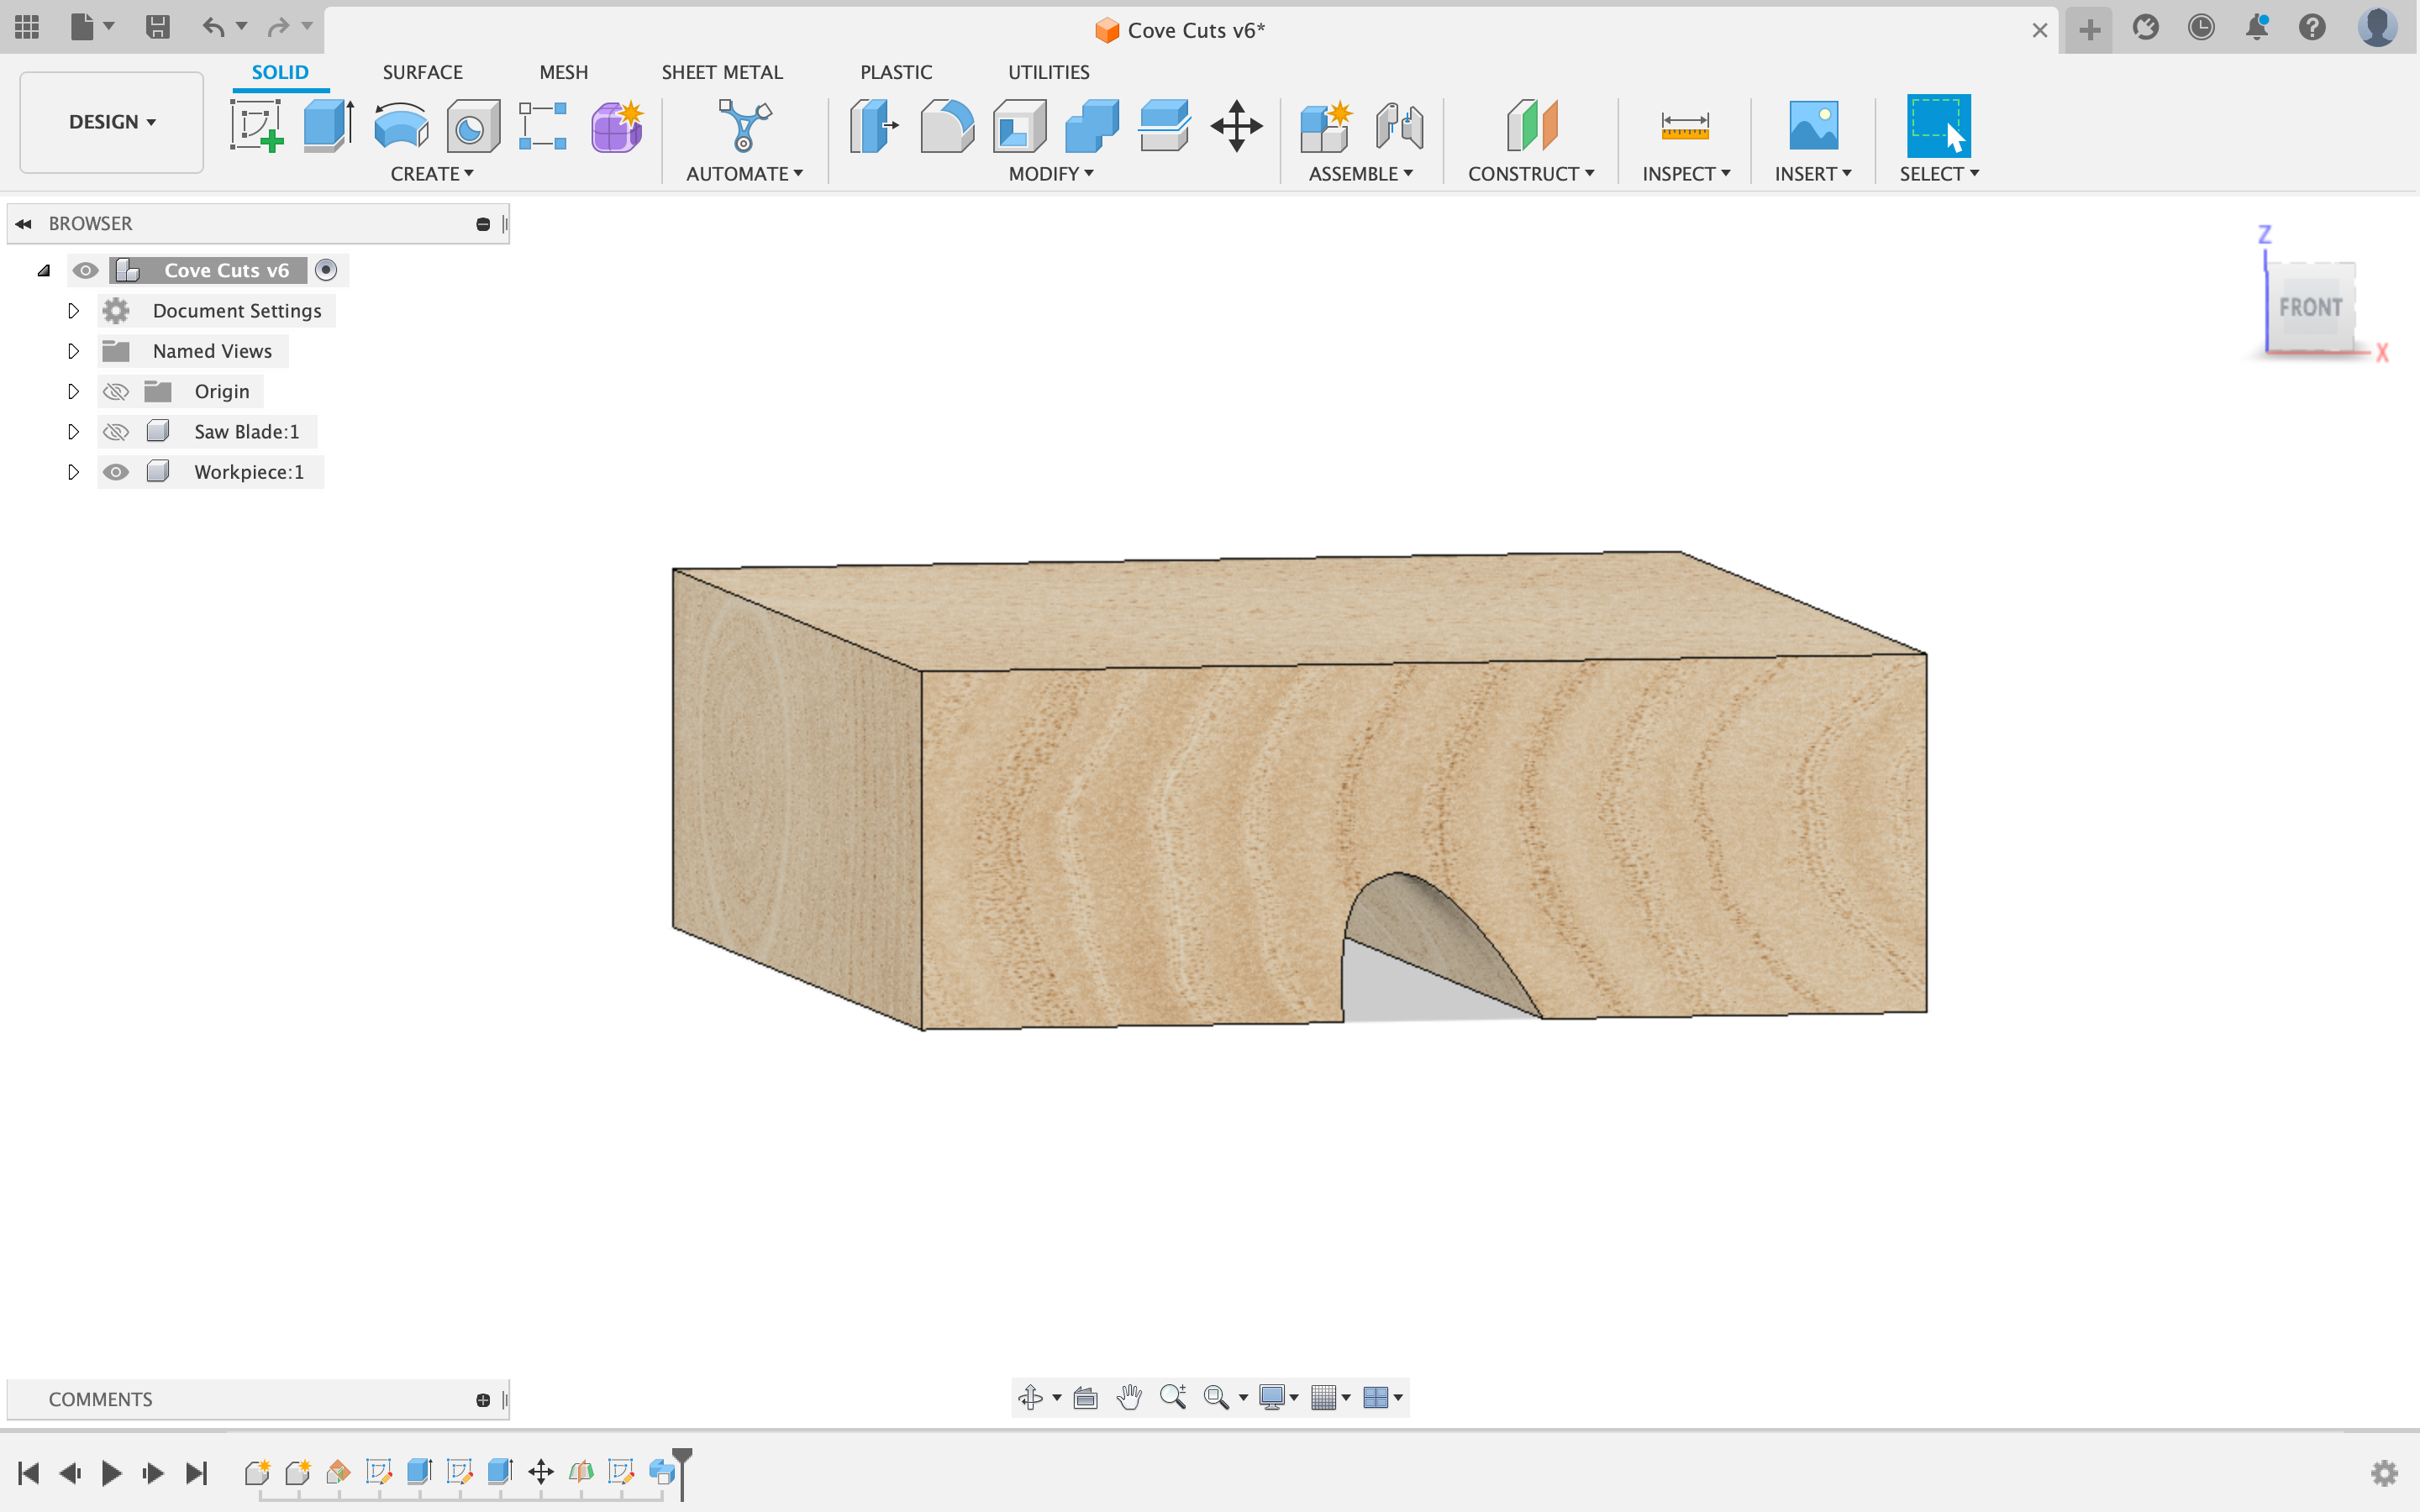This screenshot has width=2420, height=1512.
Task: Click the Move/Copy tool icon
Action: pos(1236,126)
